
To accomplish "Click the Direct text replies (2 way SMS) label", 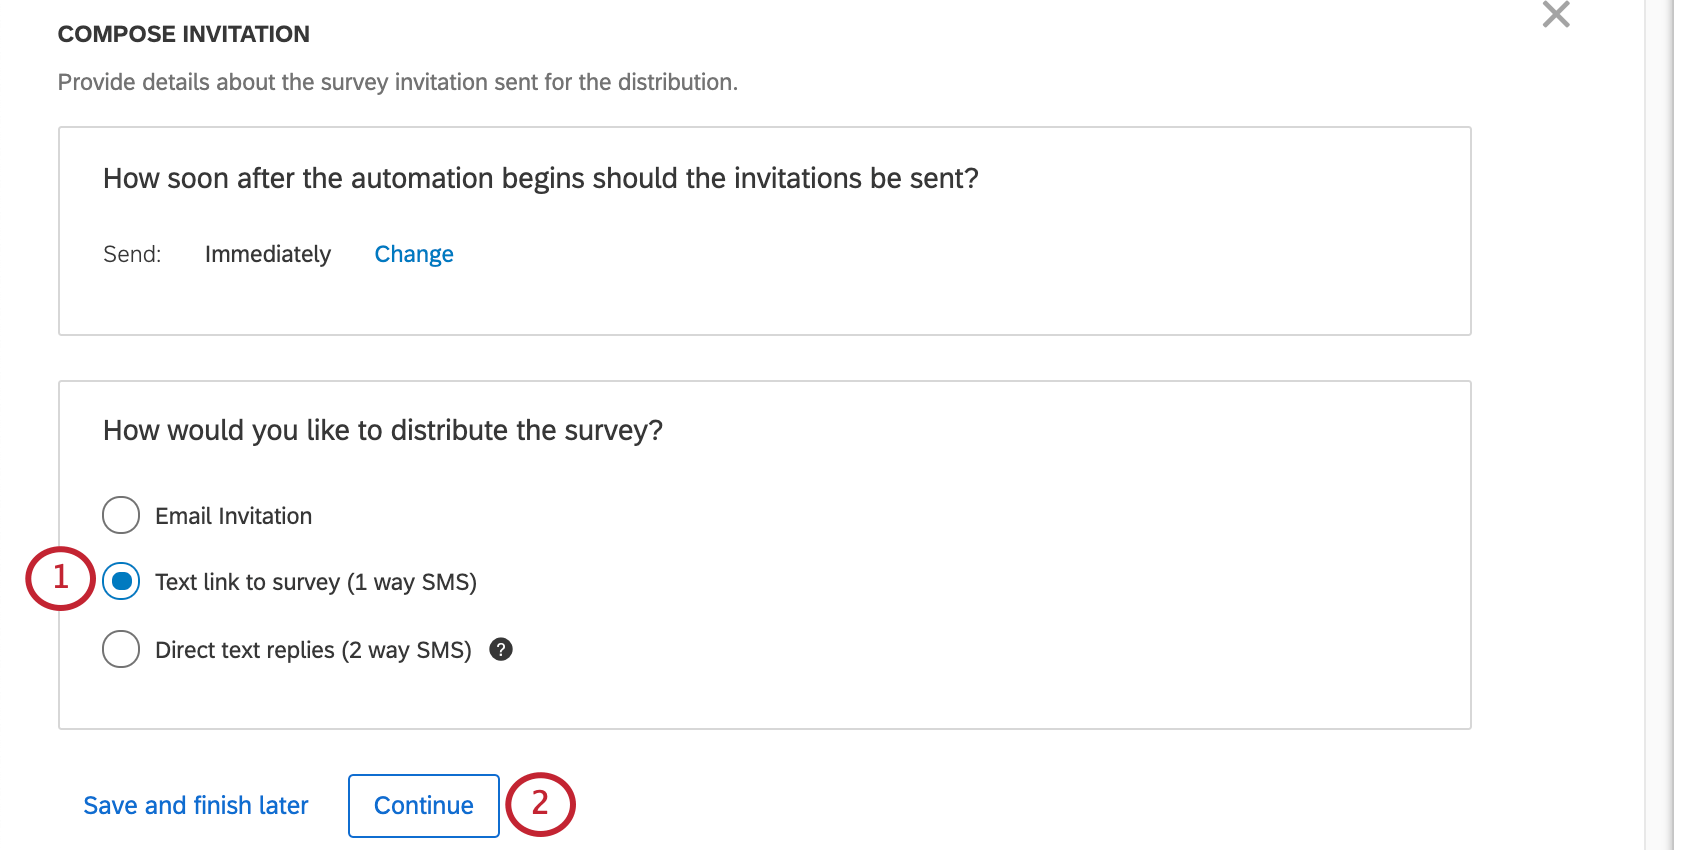I will point(313,650).
